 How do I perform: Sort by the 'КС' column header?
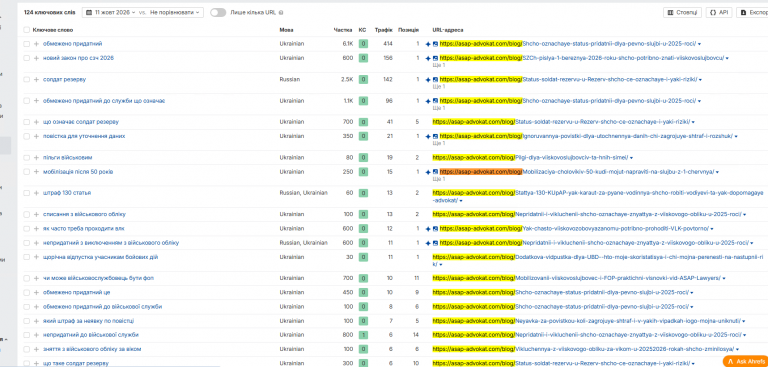pos(362,30)
